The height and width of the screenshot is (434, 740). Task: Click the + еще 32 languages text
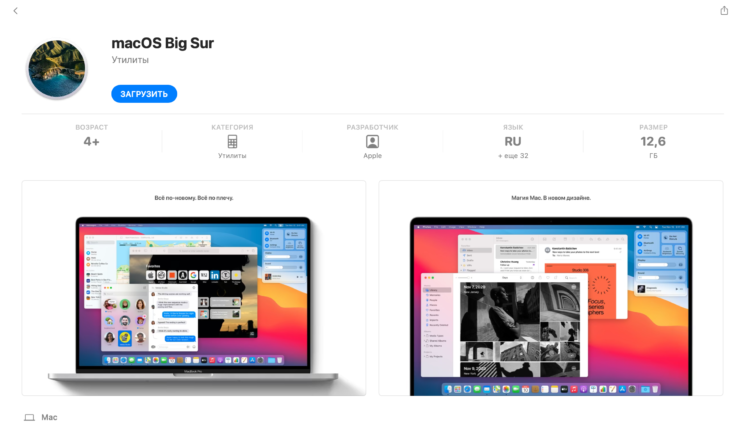tap(513, 156)
